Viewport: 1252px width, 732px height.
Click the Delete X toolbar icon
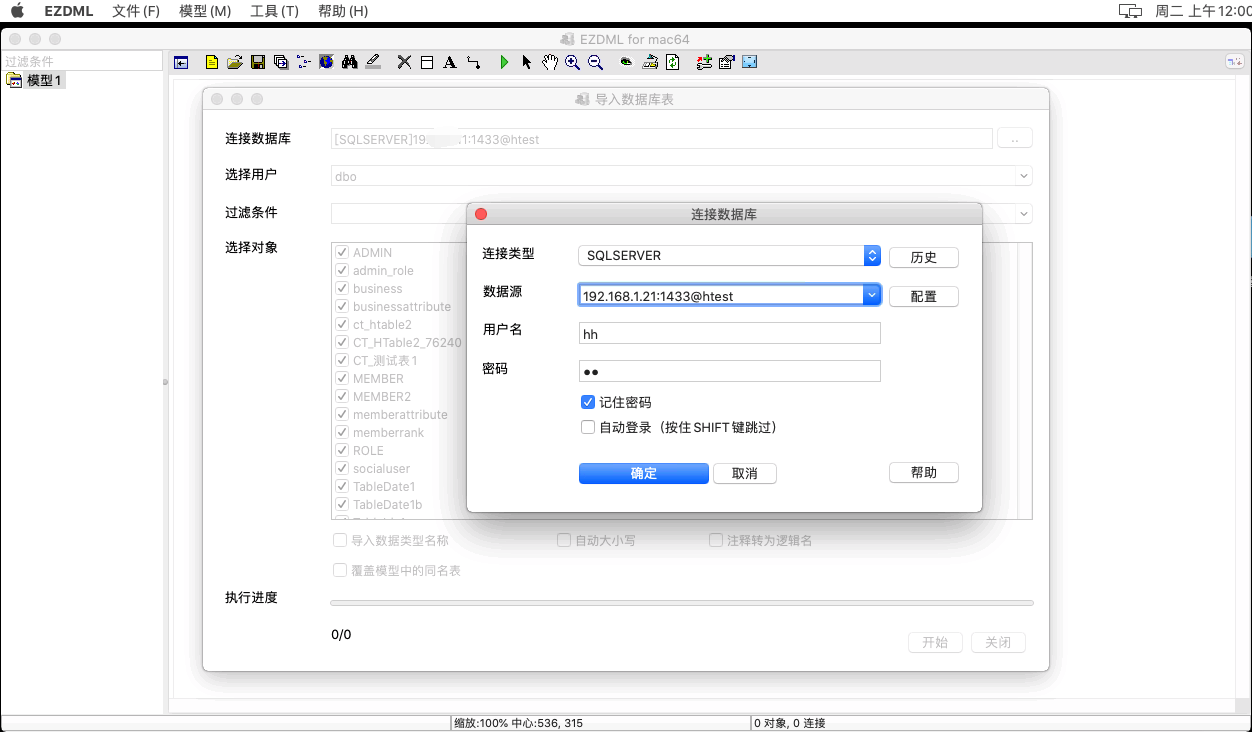[404, 62]
